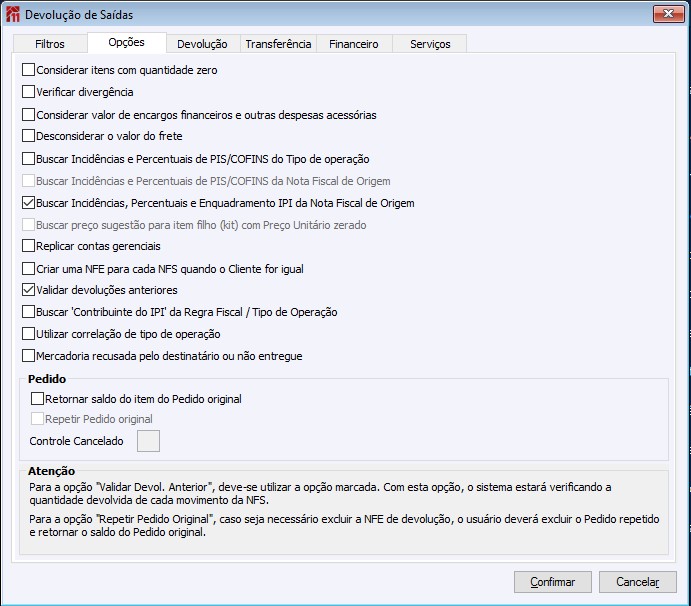This screenshot has width=691, height=606.
Task: Close the Devolução de Saídas window
Action: [x=668, y=14]
